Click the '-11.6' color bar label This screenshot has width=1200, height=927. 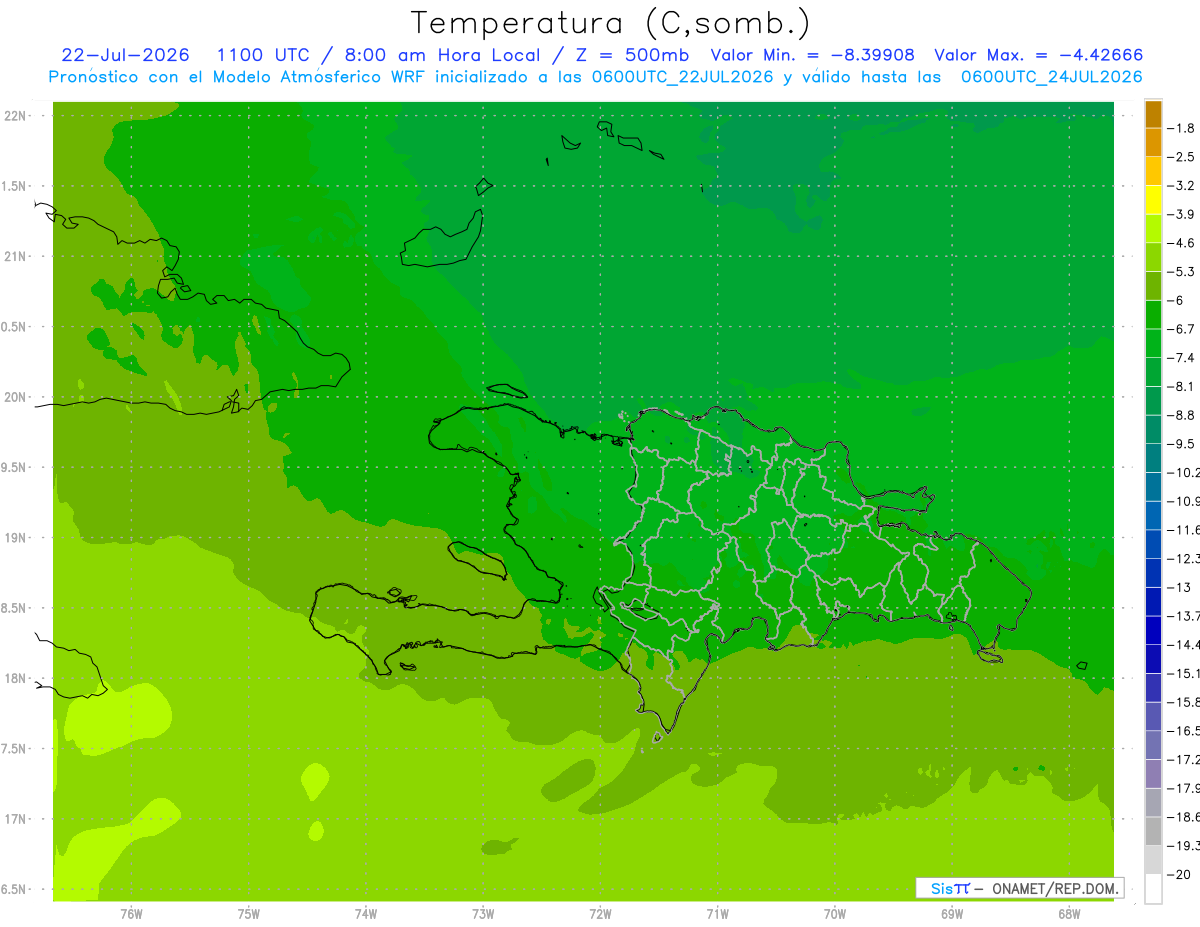(1183, 530)
